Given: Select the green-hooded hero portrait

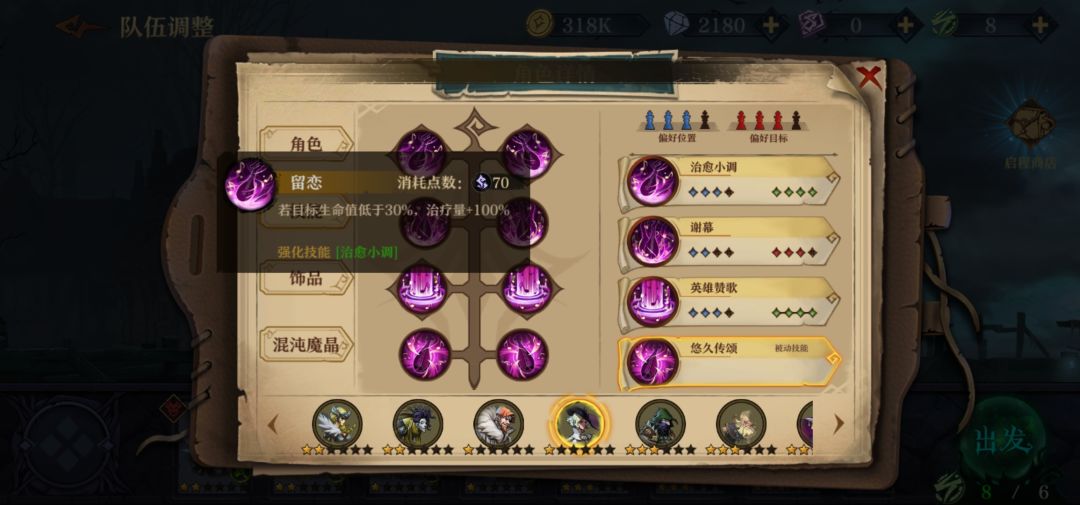Looking at the screenshot, I should tap(660, 424).
